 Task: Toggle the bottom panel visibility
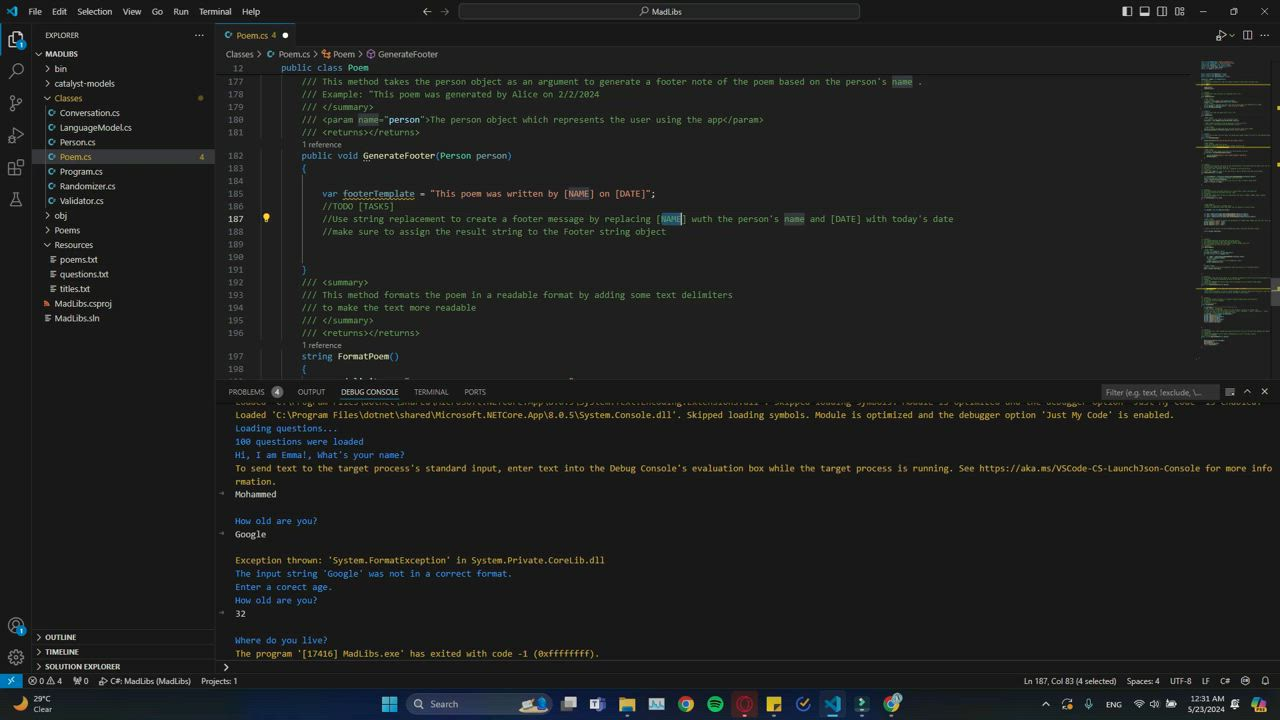pos(1145,12)
